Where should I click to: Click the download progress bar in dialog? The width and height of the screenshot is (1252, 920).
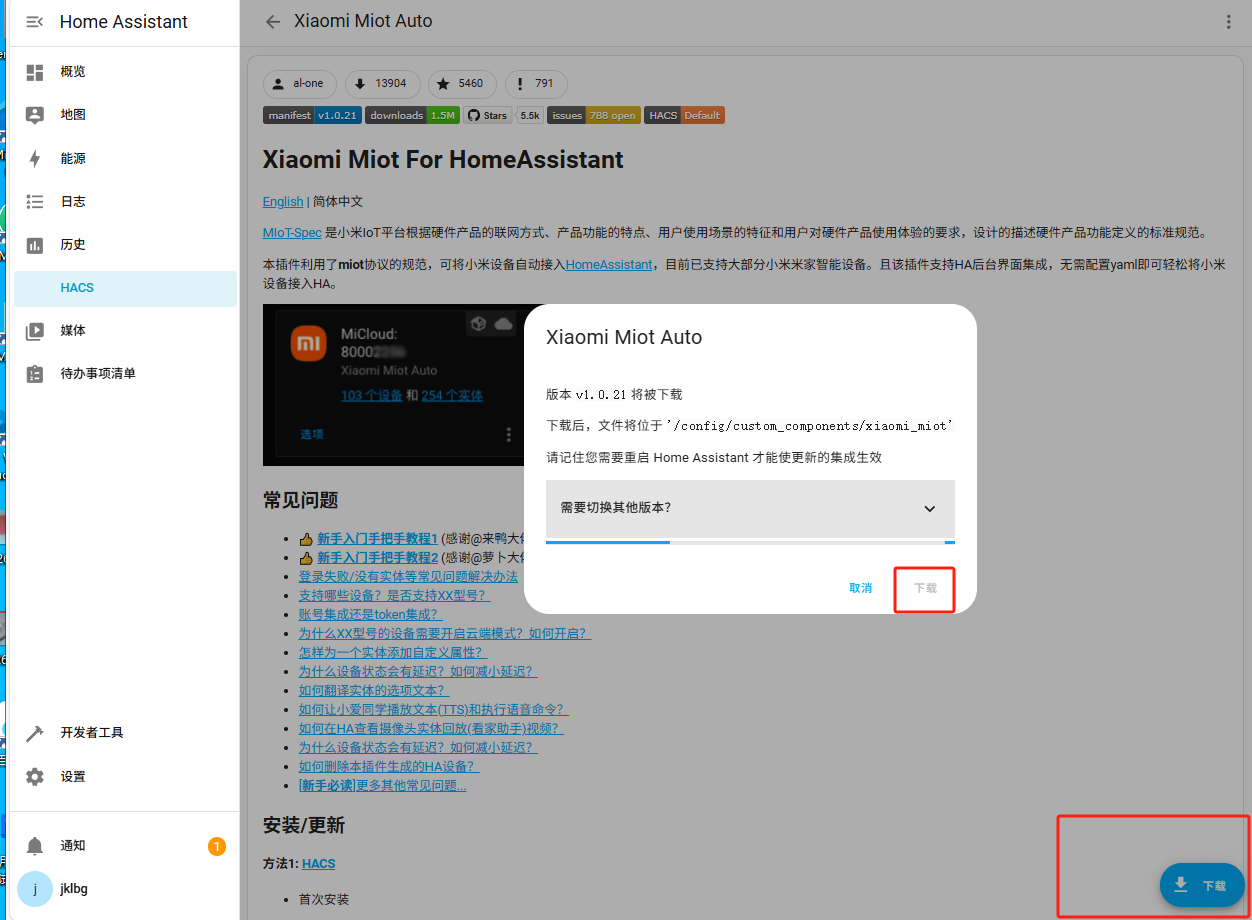(x=750, y=542)
